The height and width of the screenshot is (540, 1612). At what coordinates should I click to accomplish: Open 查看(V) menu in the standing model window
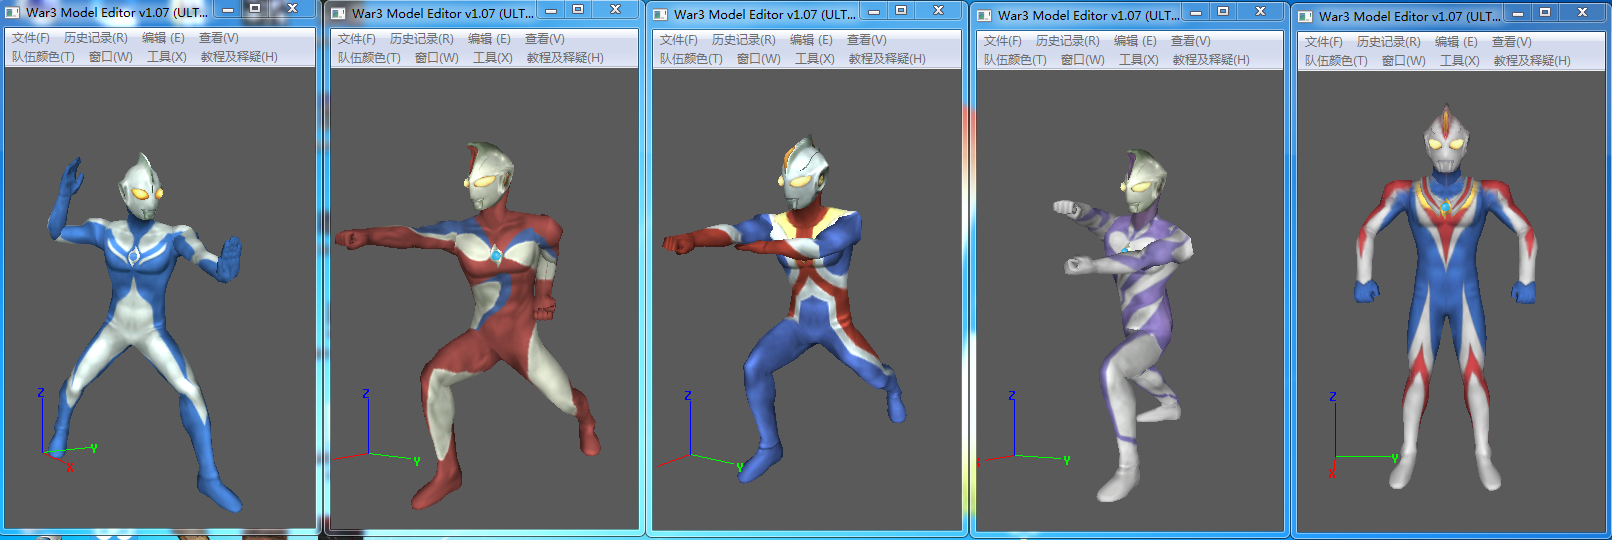pos(1511,42)
